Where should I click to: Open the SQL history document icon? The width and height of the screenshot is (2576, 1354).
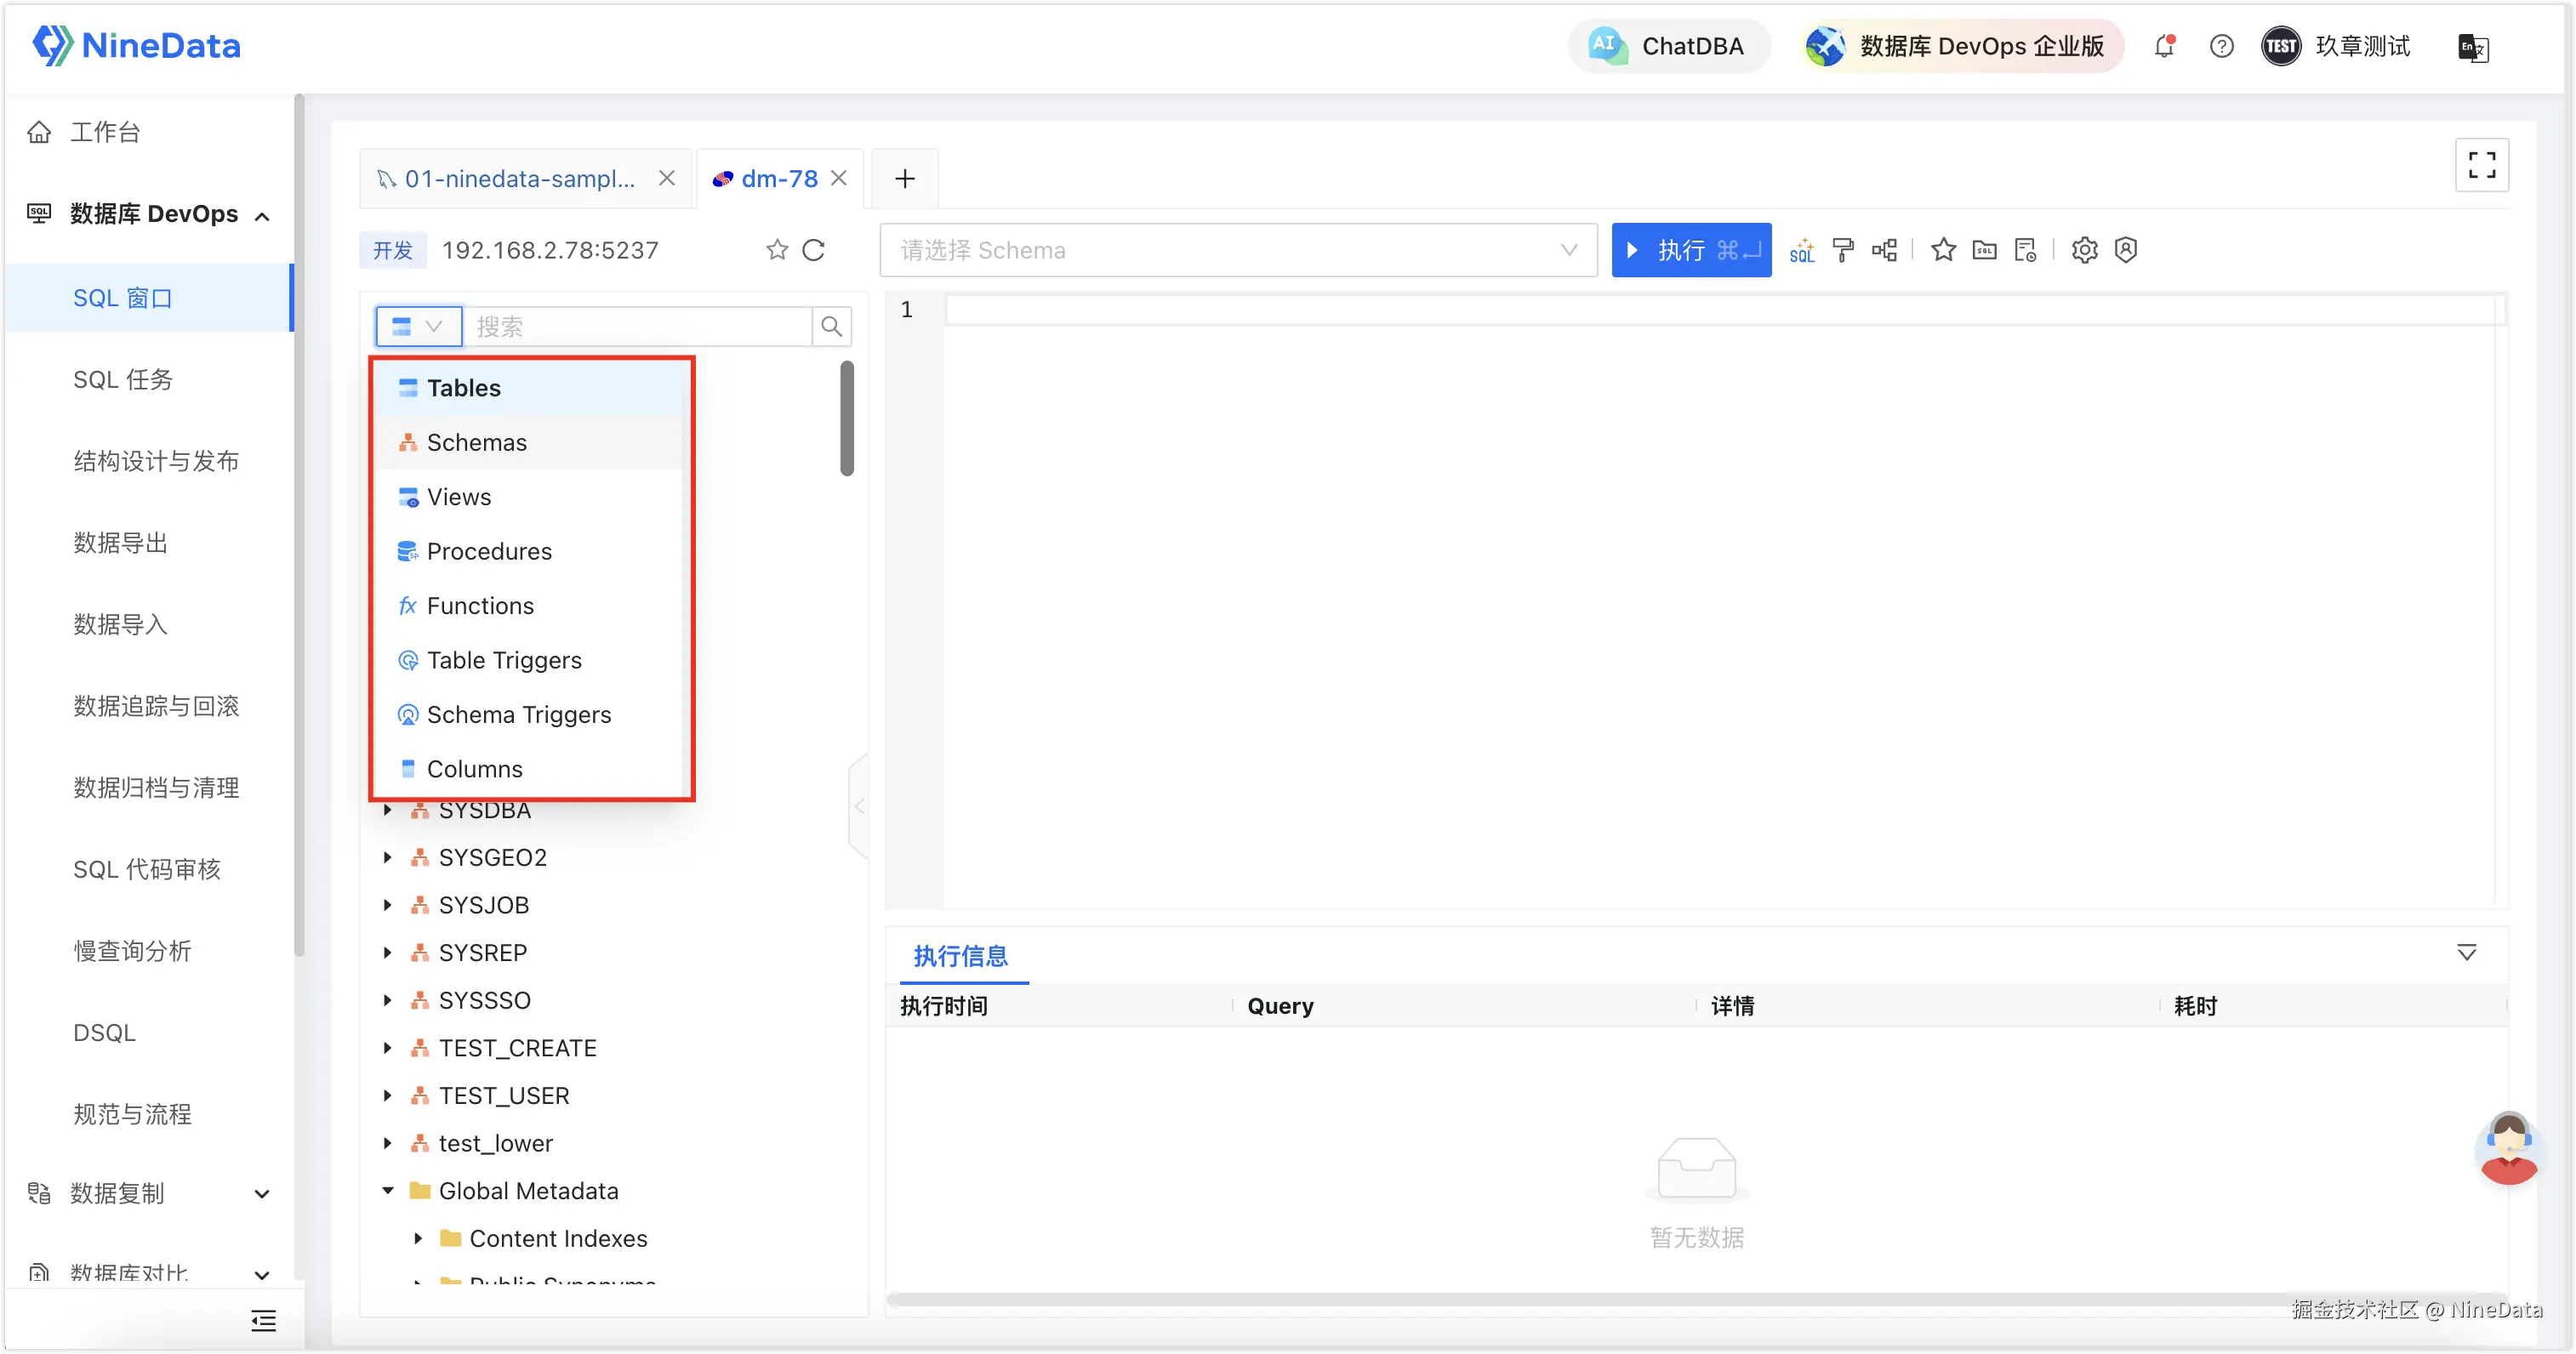(2025, 250)
